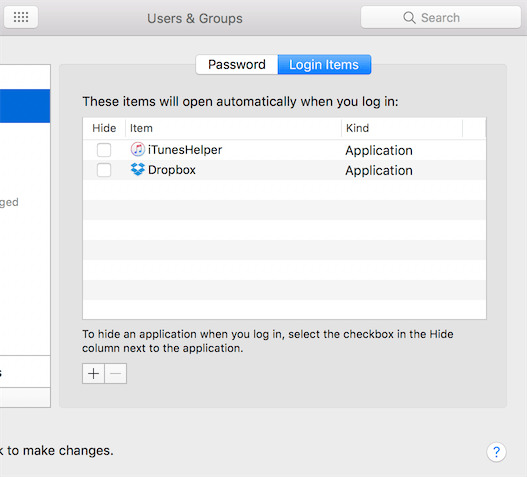
Task: Check Hide box for Dropbox
Action: [104, 170]
